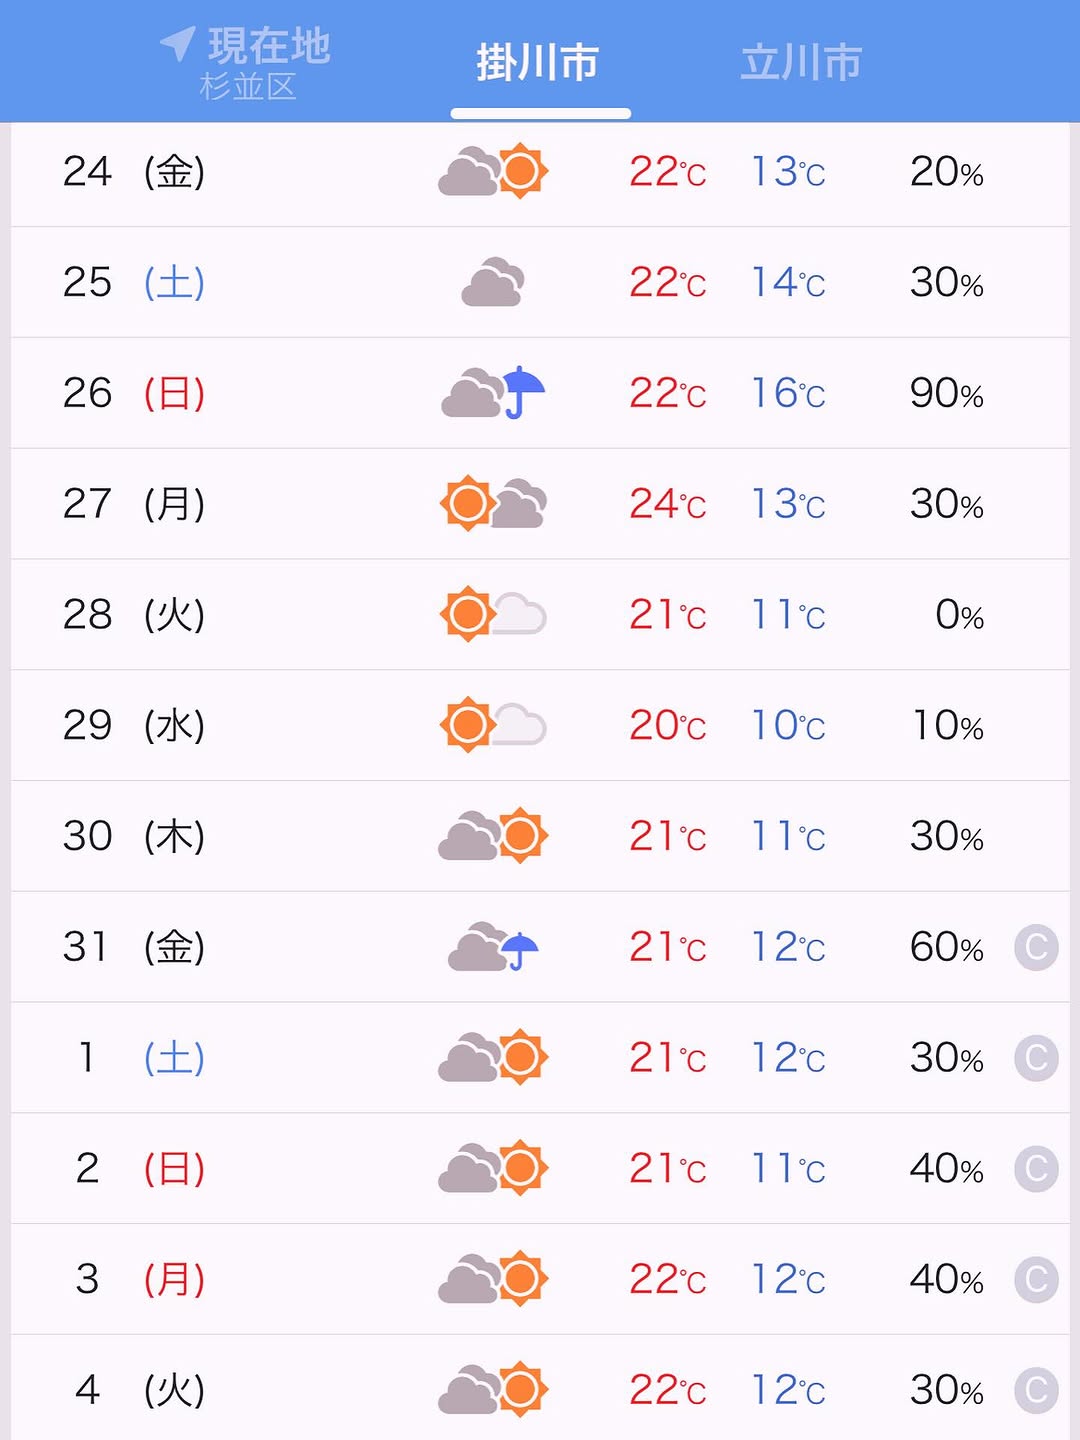This screenshot has height=1440, width=1080.
Task: Tap the sun and cloud icon for the 27th
Action: tap(493, 503)
